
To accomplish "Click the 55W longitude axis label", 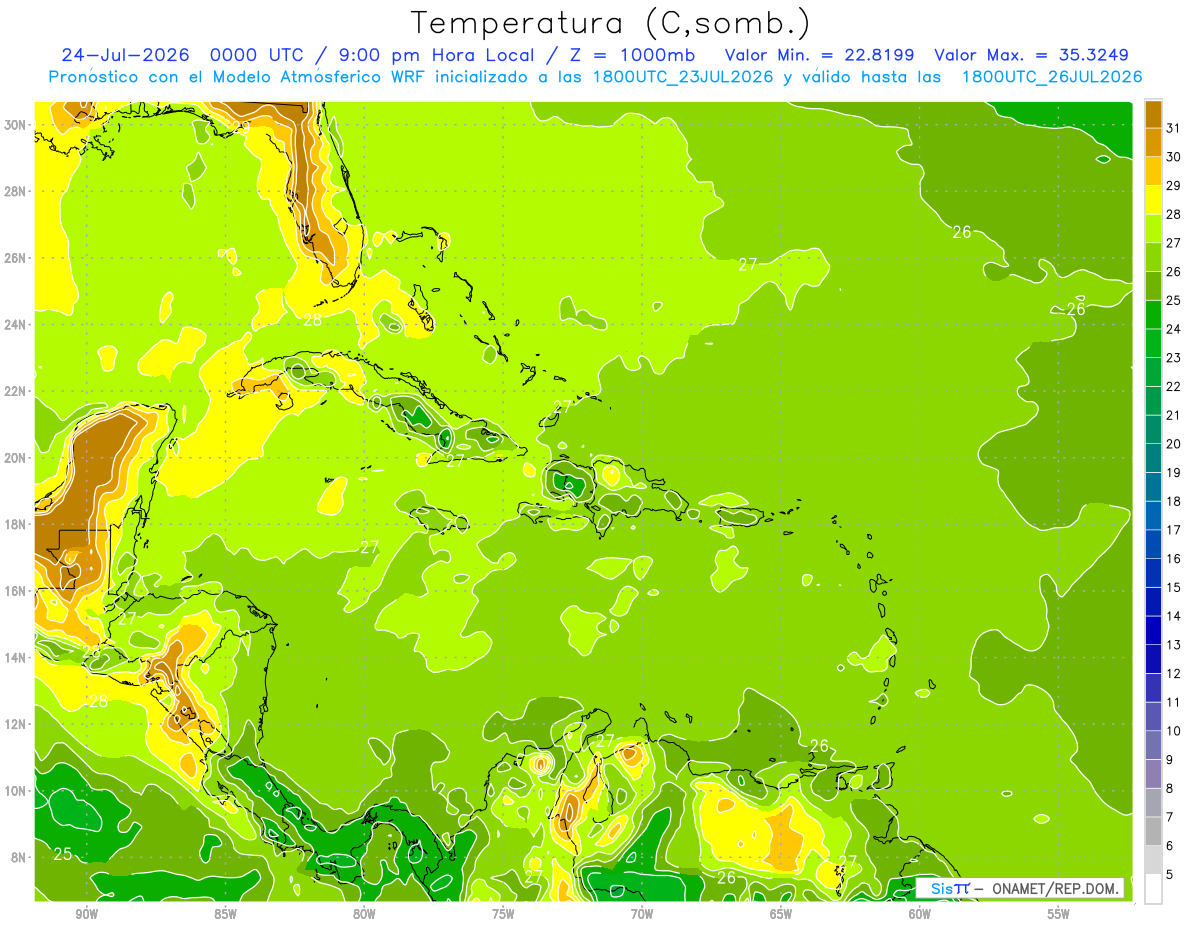I will [x=1058, y=914].
